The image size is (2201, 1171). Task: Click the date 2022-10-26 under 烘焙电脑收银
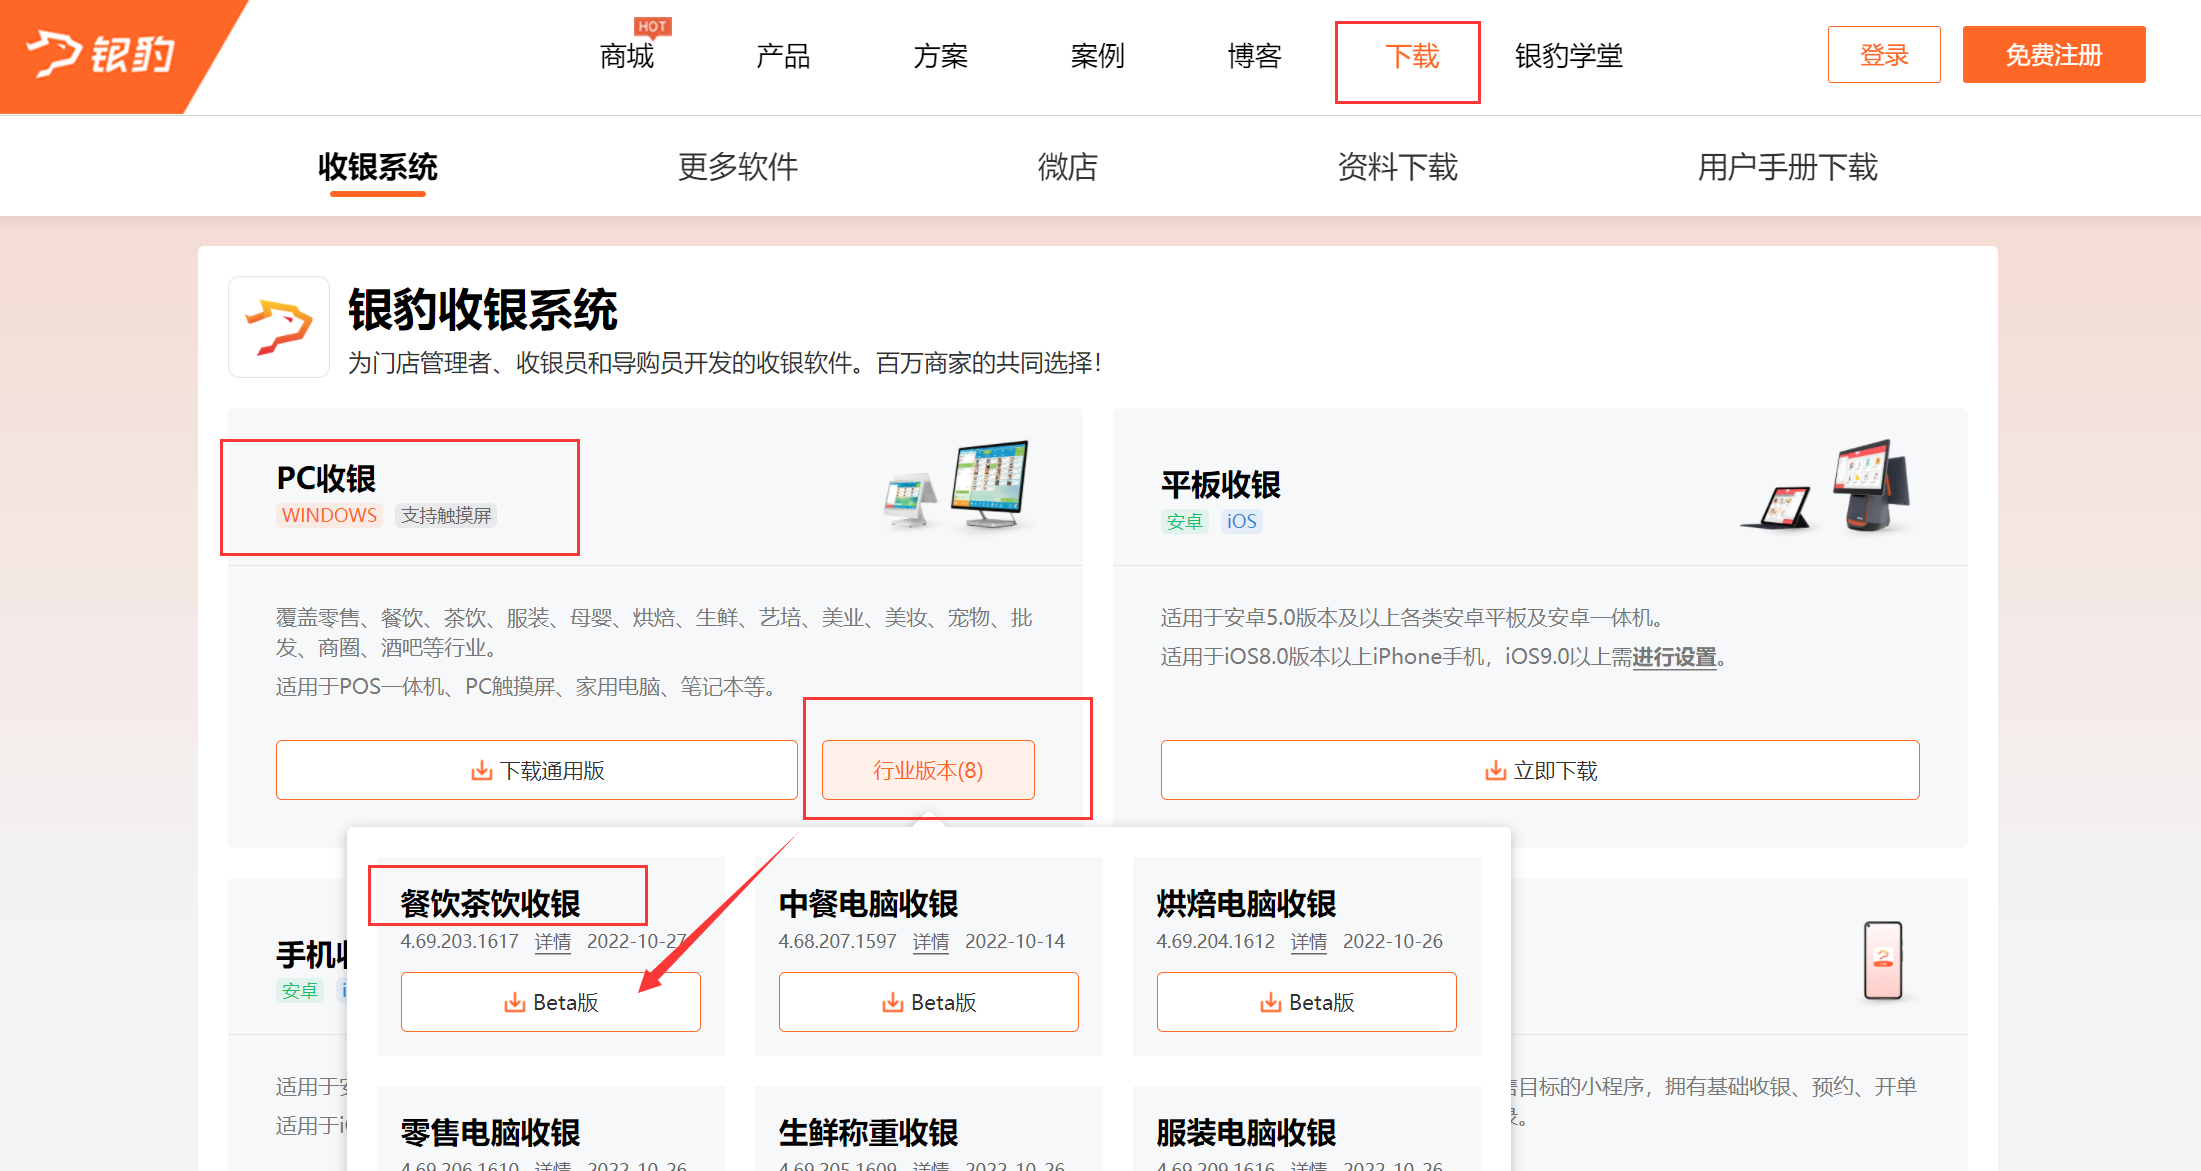pos(1393,941)
